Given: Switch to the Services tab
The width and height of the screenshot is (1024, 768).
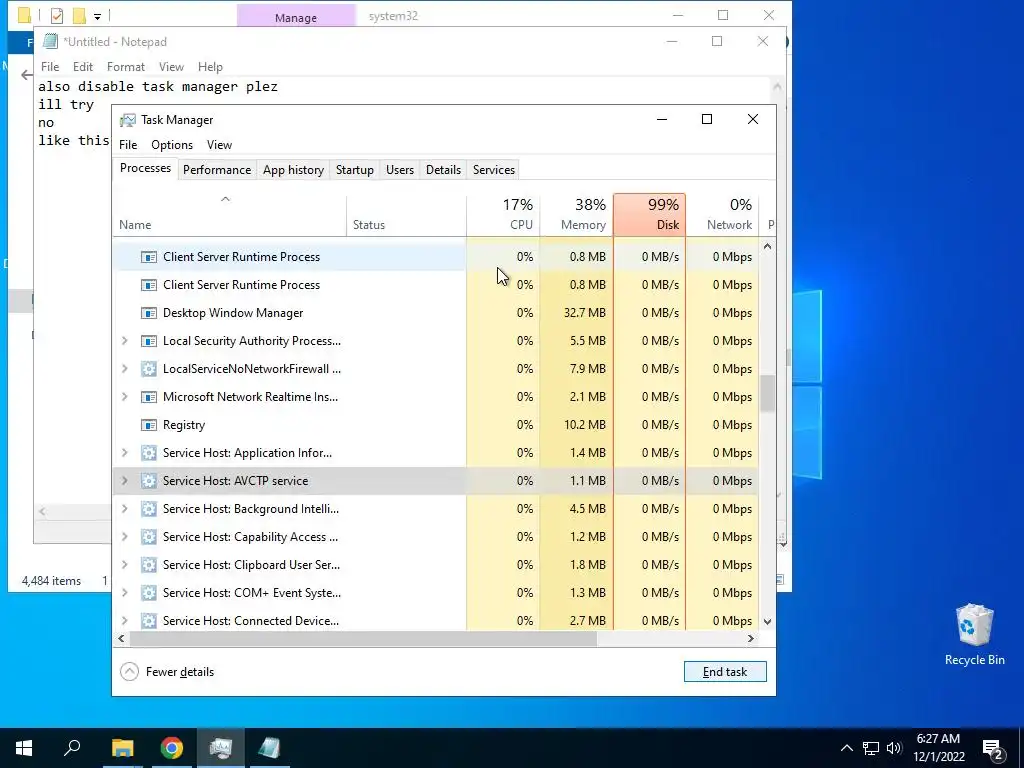Looking at the screenshot, I should 494,170.
